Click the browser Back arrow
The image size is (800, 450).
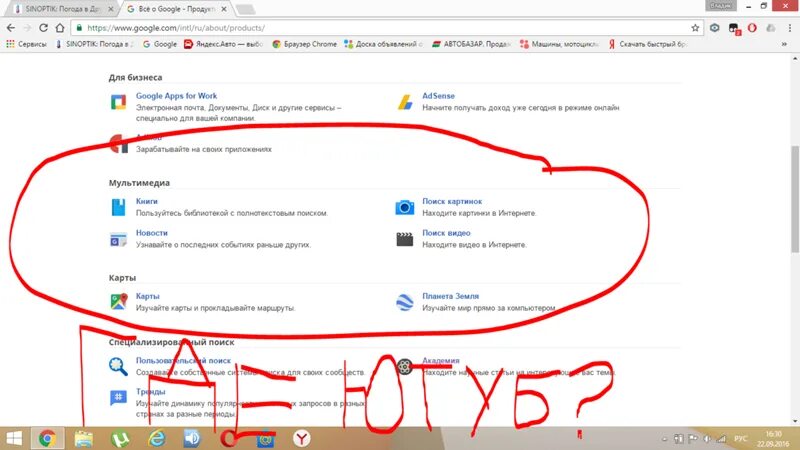(11, 28)
